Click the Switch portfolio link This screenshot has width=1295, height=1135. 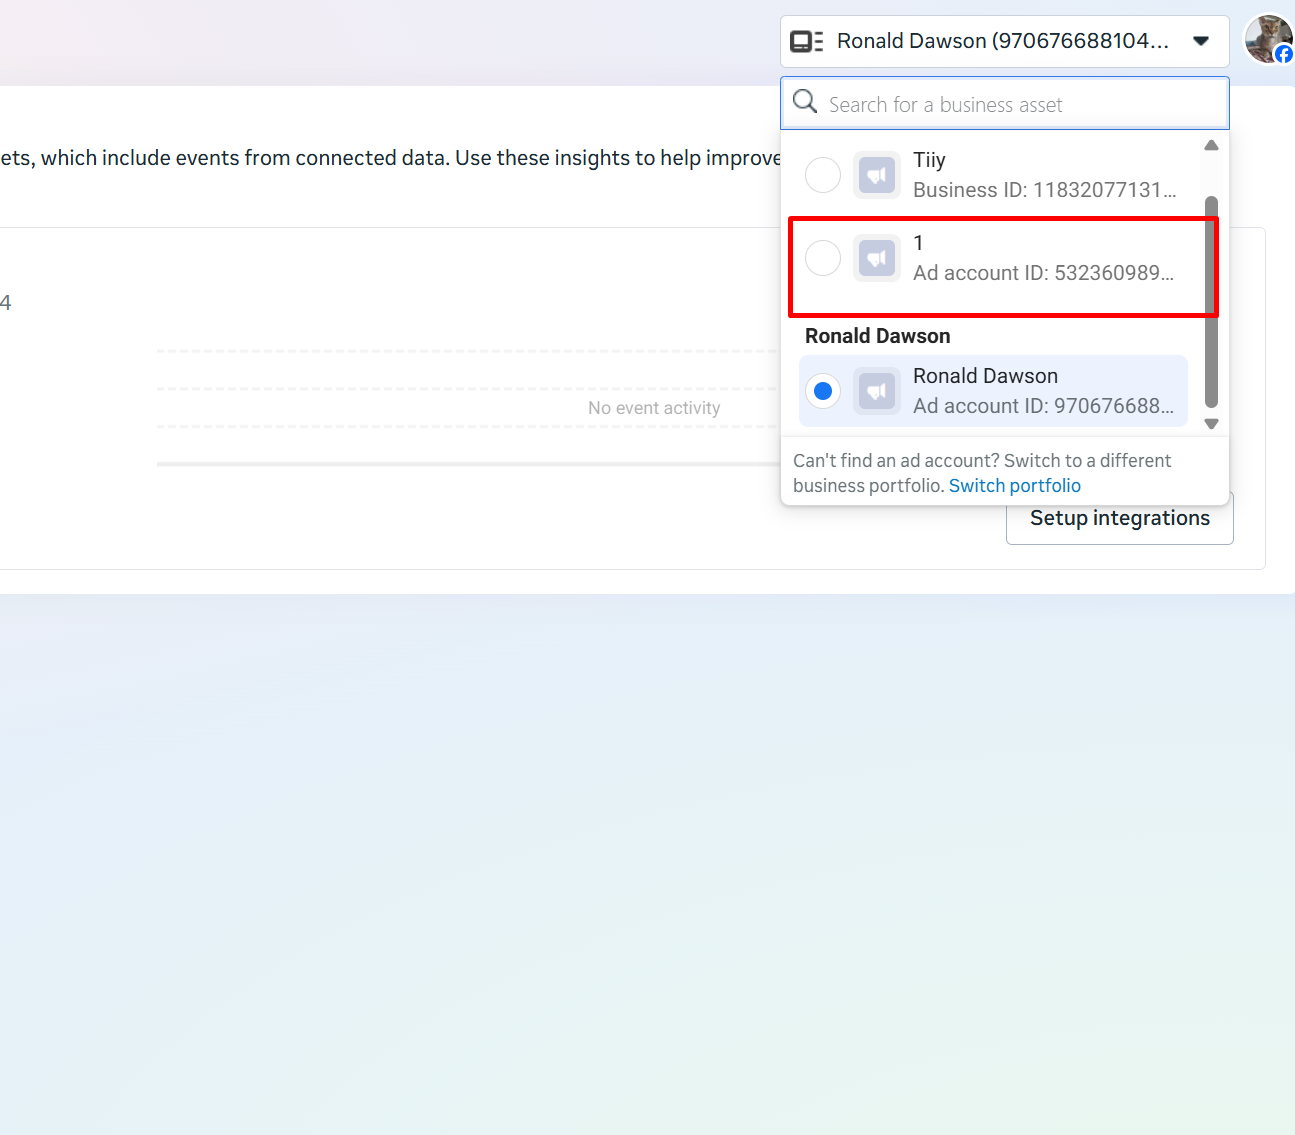(1014, 486)
